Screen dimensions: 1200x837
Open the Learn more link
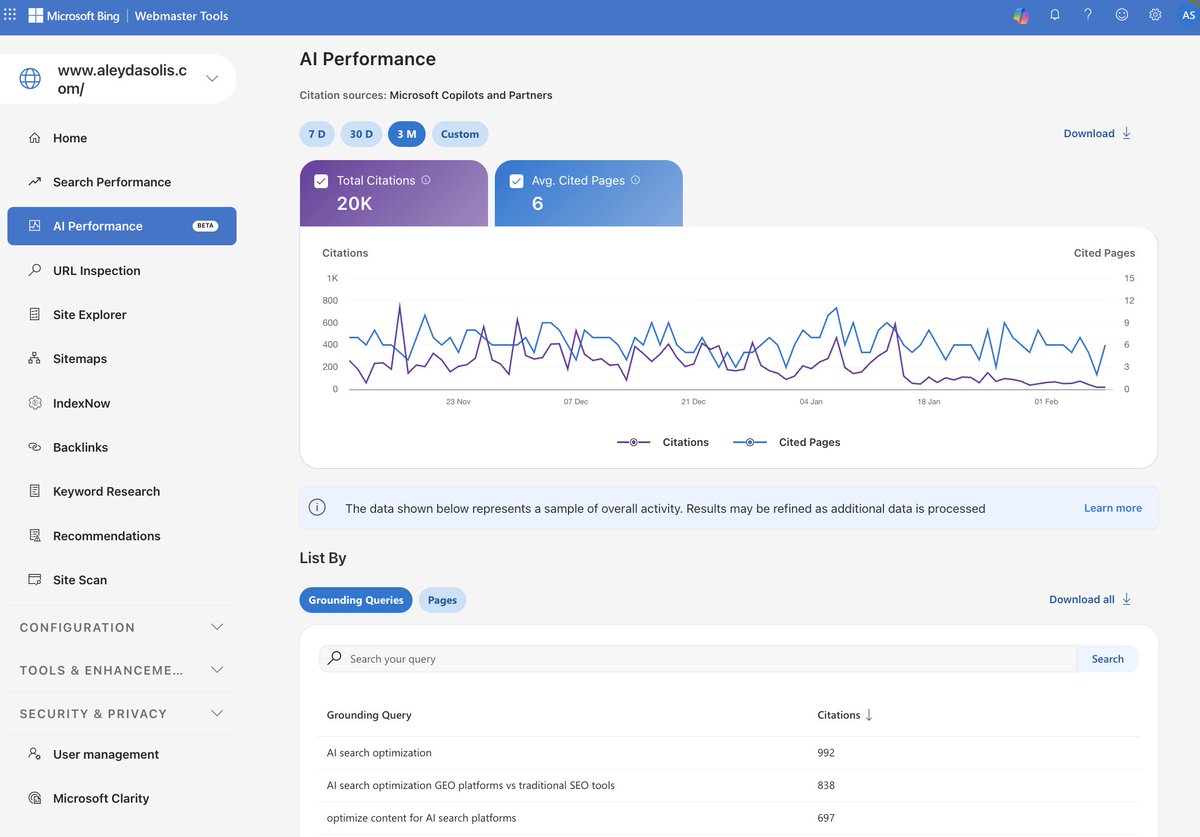pos(1112,507)
